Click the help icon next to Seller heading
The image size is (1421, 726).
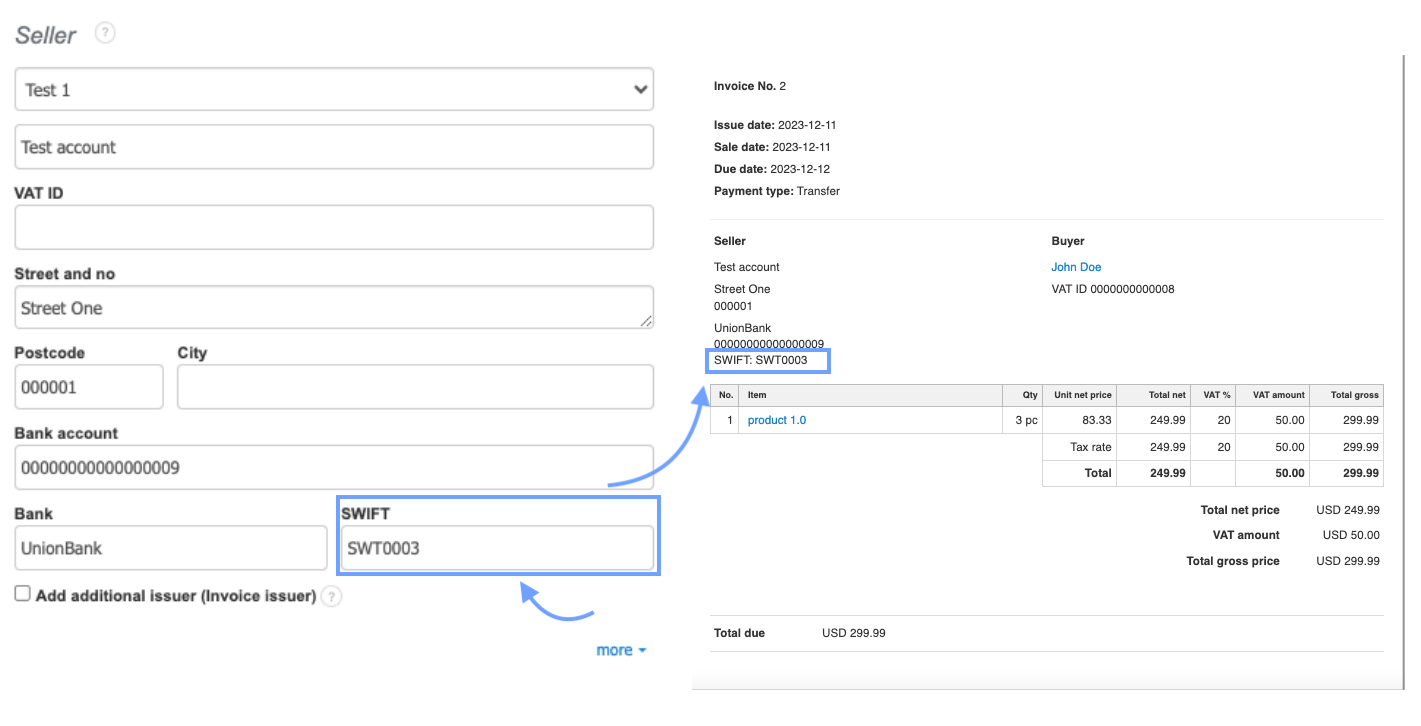point(105,33)
